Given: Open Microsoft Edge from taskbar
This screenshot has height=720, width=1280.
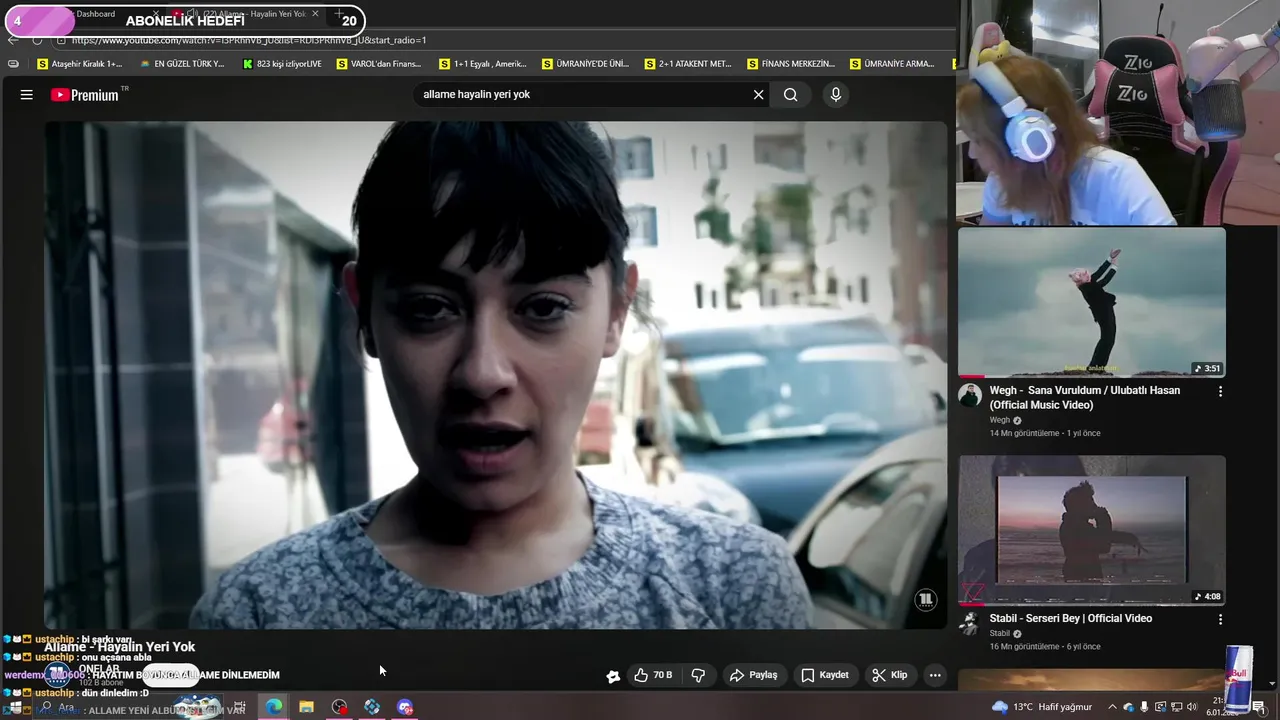Looking at the screenshot, I should (273, 707).
